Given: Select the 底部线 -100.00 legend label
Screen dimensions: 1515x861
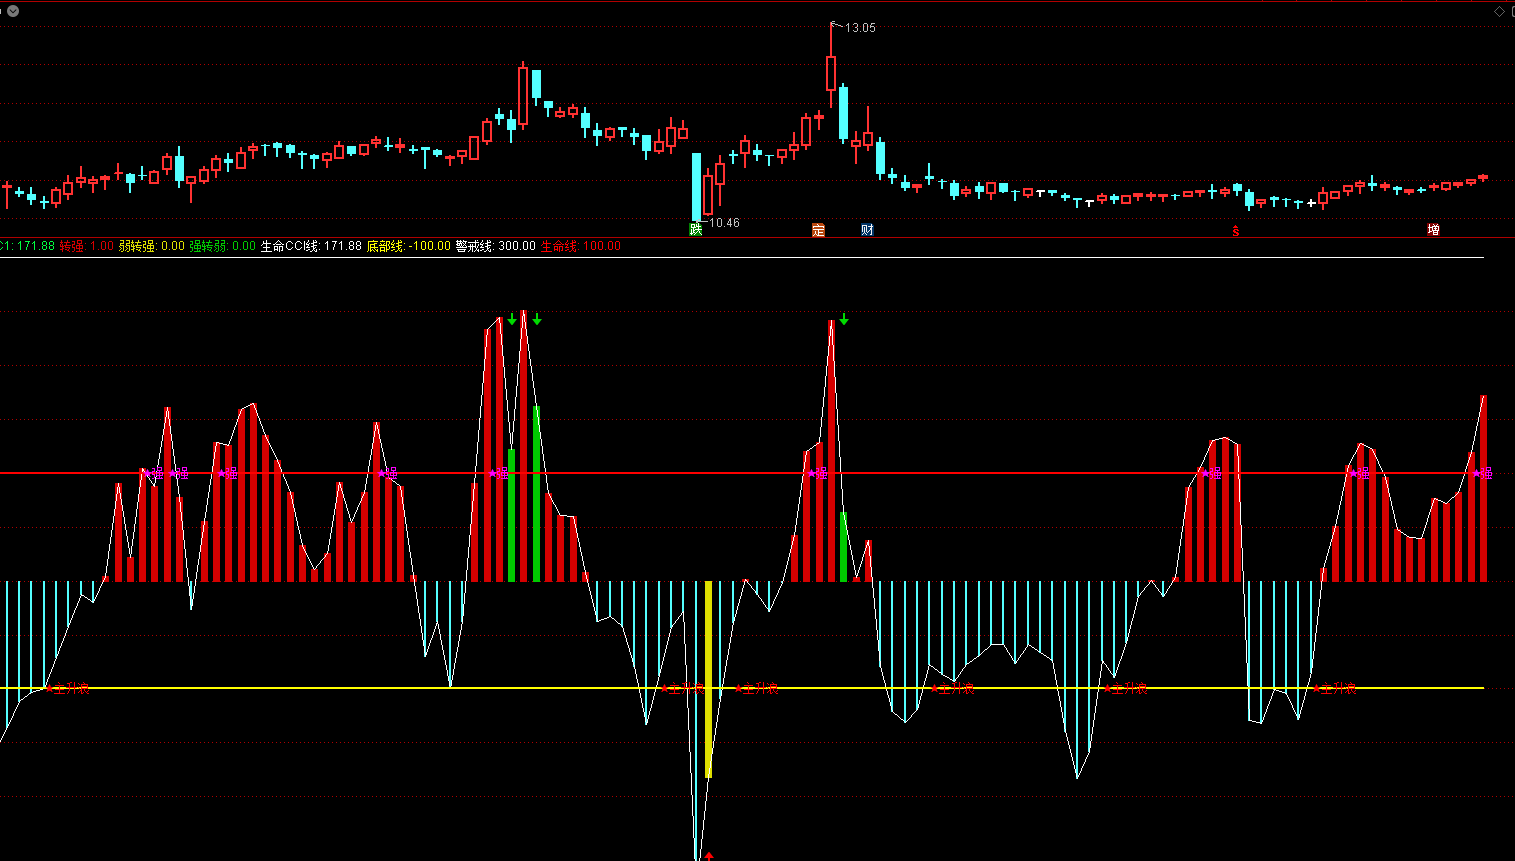Looking at the screenshot, I should [x=408, y=246].
